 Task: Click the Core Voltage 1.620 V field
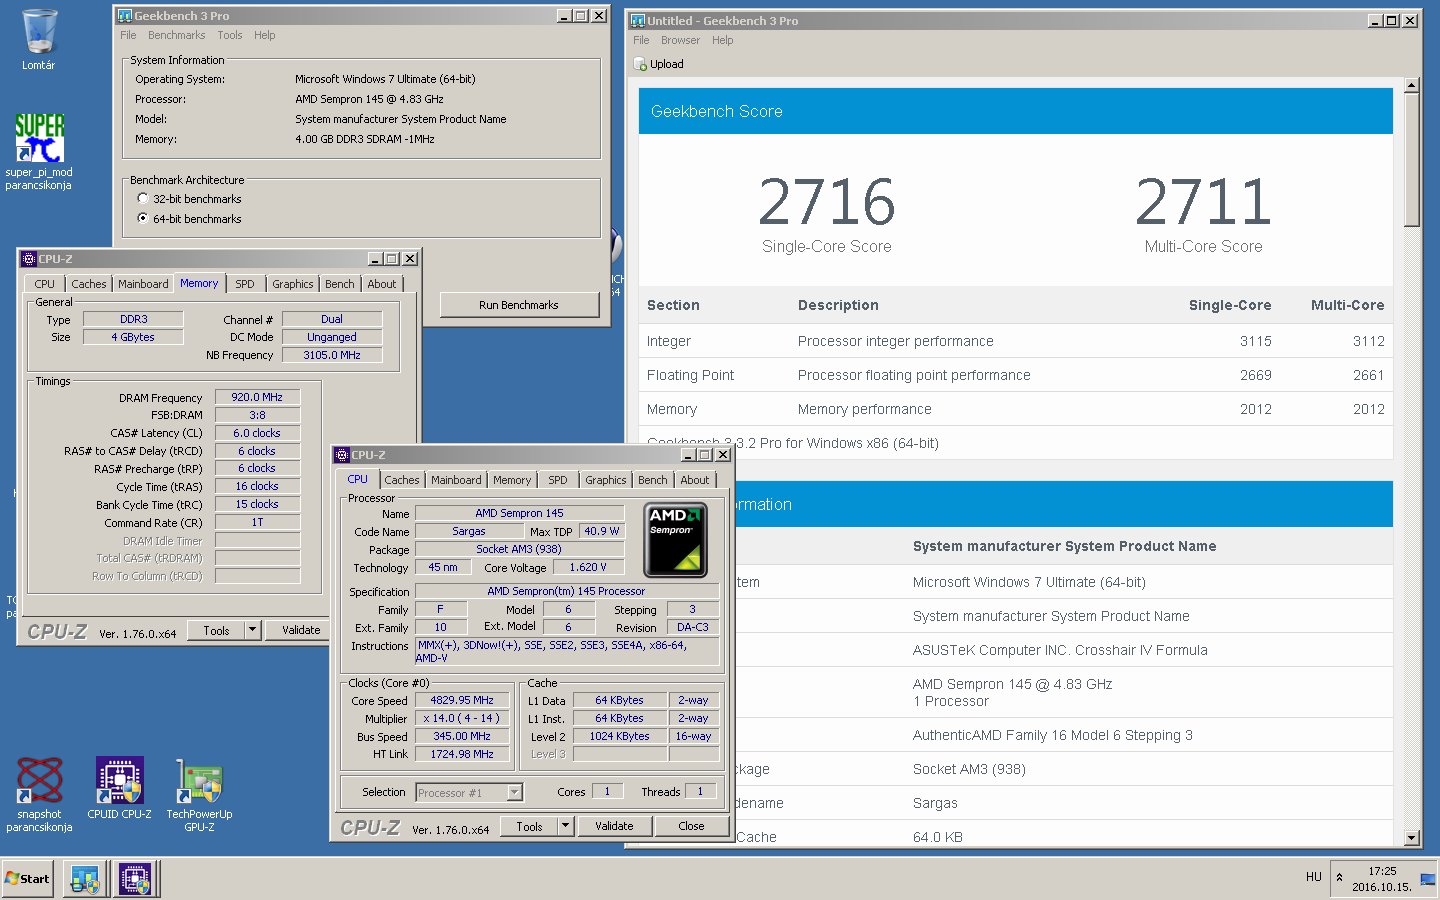click(x=588, y=567)
